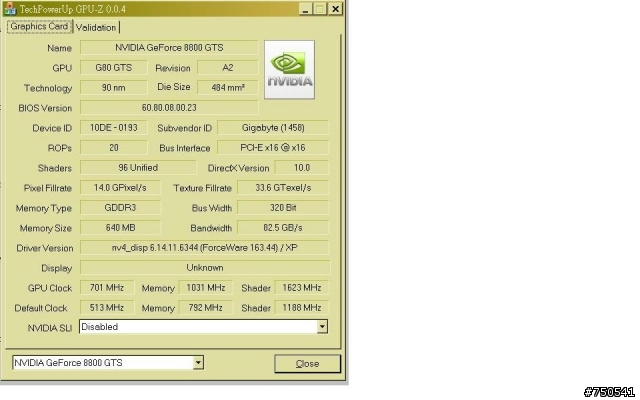This screenshot has width=640, height=400.
Task: Click the Pixel Fillrate label
Action: 48,188
